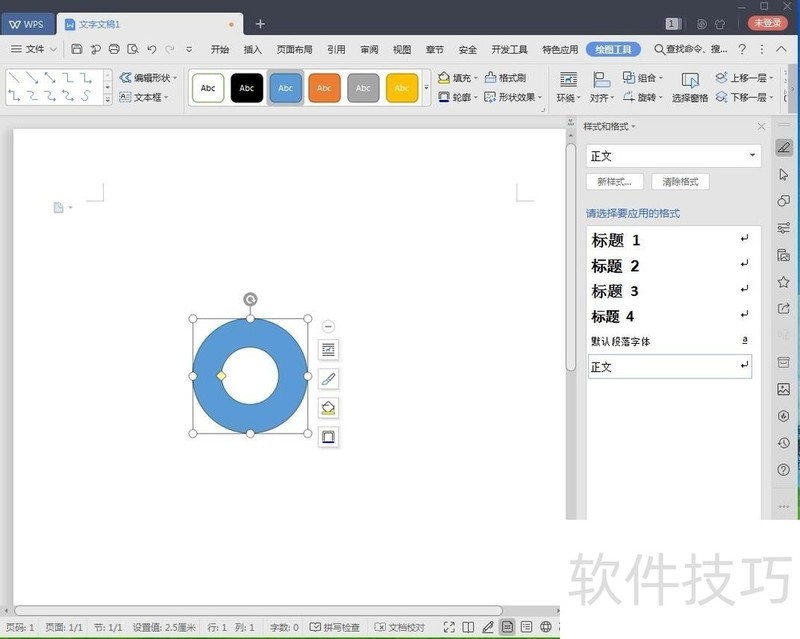Click the Save icon in quick toolbar

pos(77,49)
